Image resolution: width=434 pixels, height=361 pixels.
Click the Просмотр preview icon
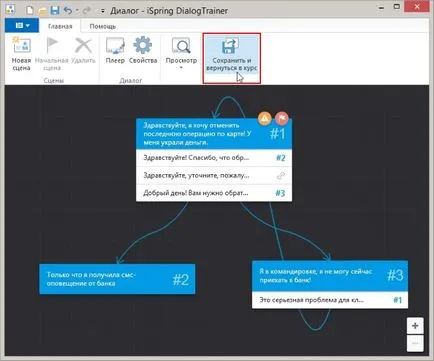pyautogui.click(x=181, y=46)
